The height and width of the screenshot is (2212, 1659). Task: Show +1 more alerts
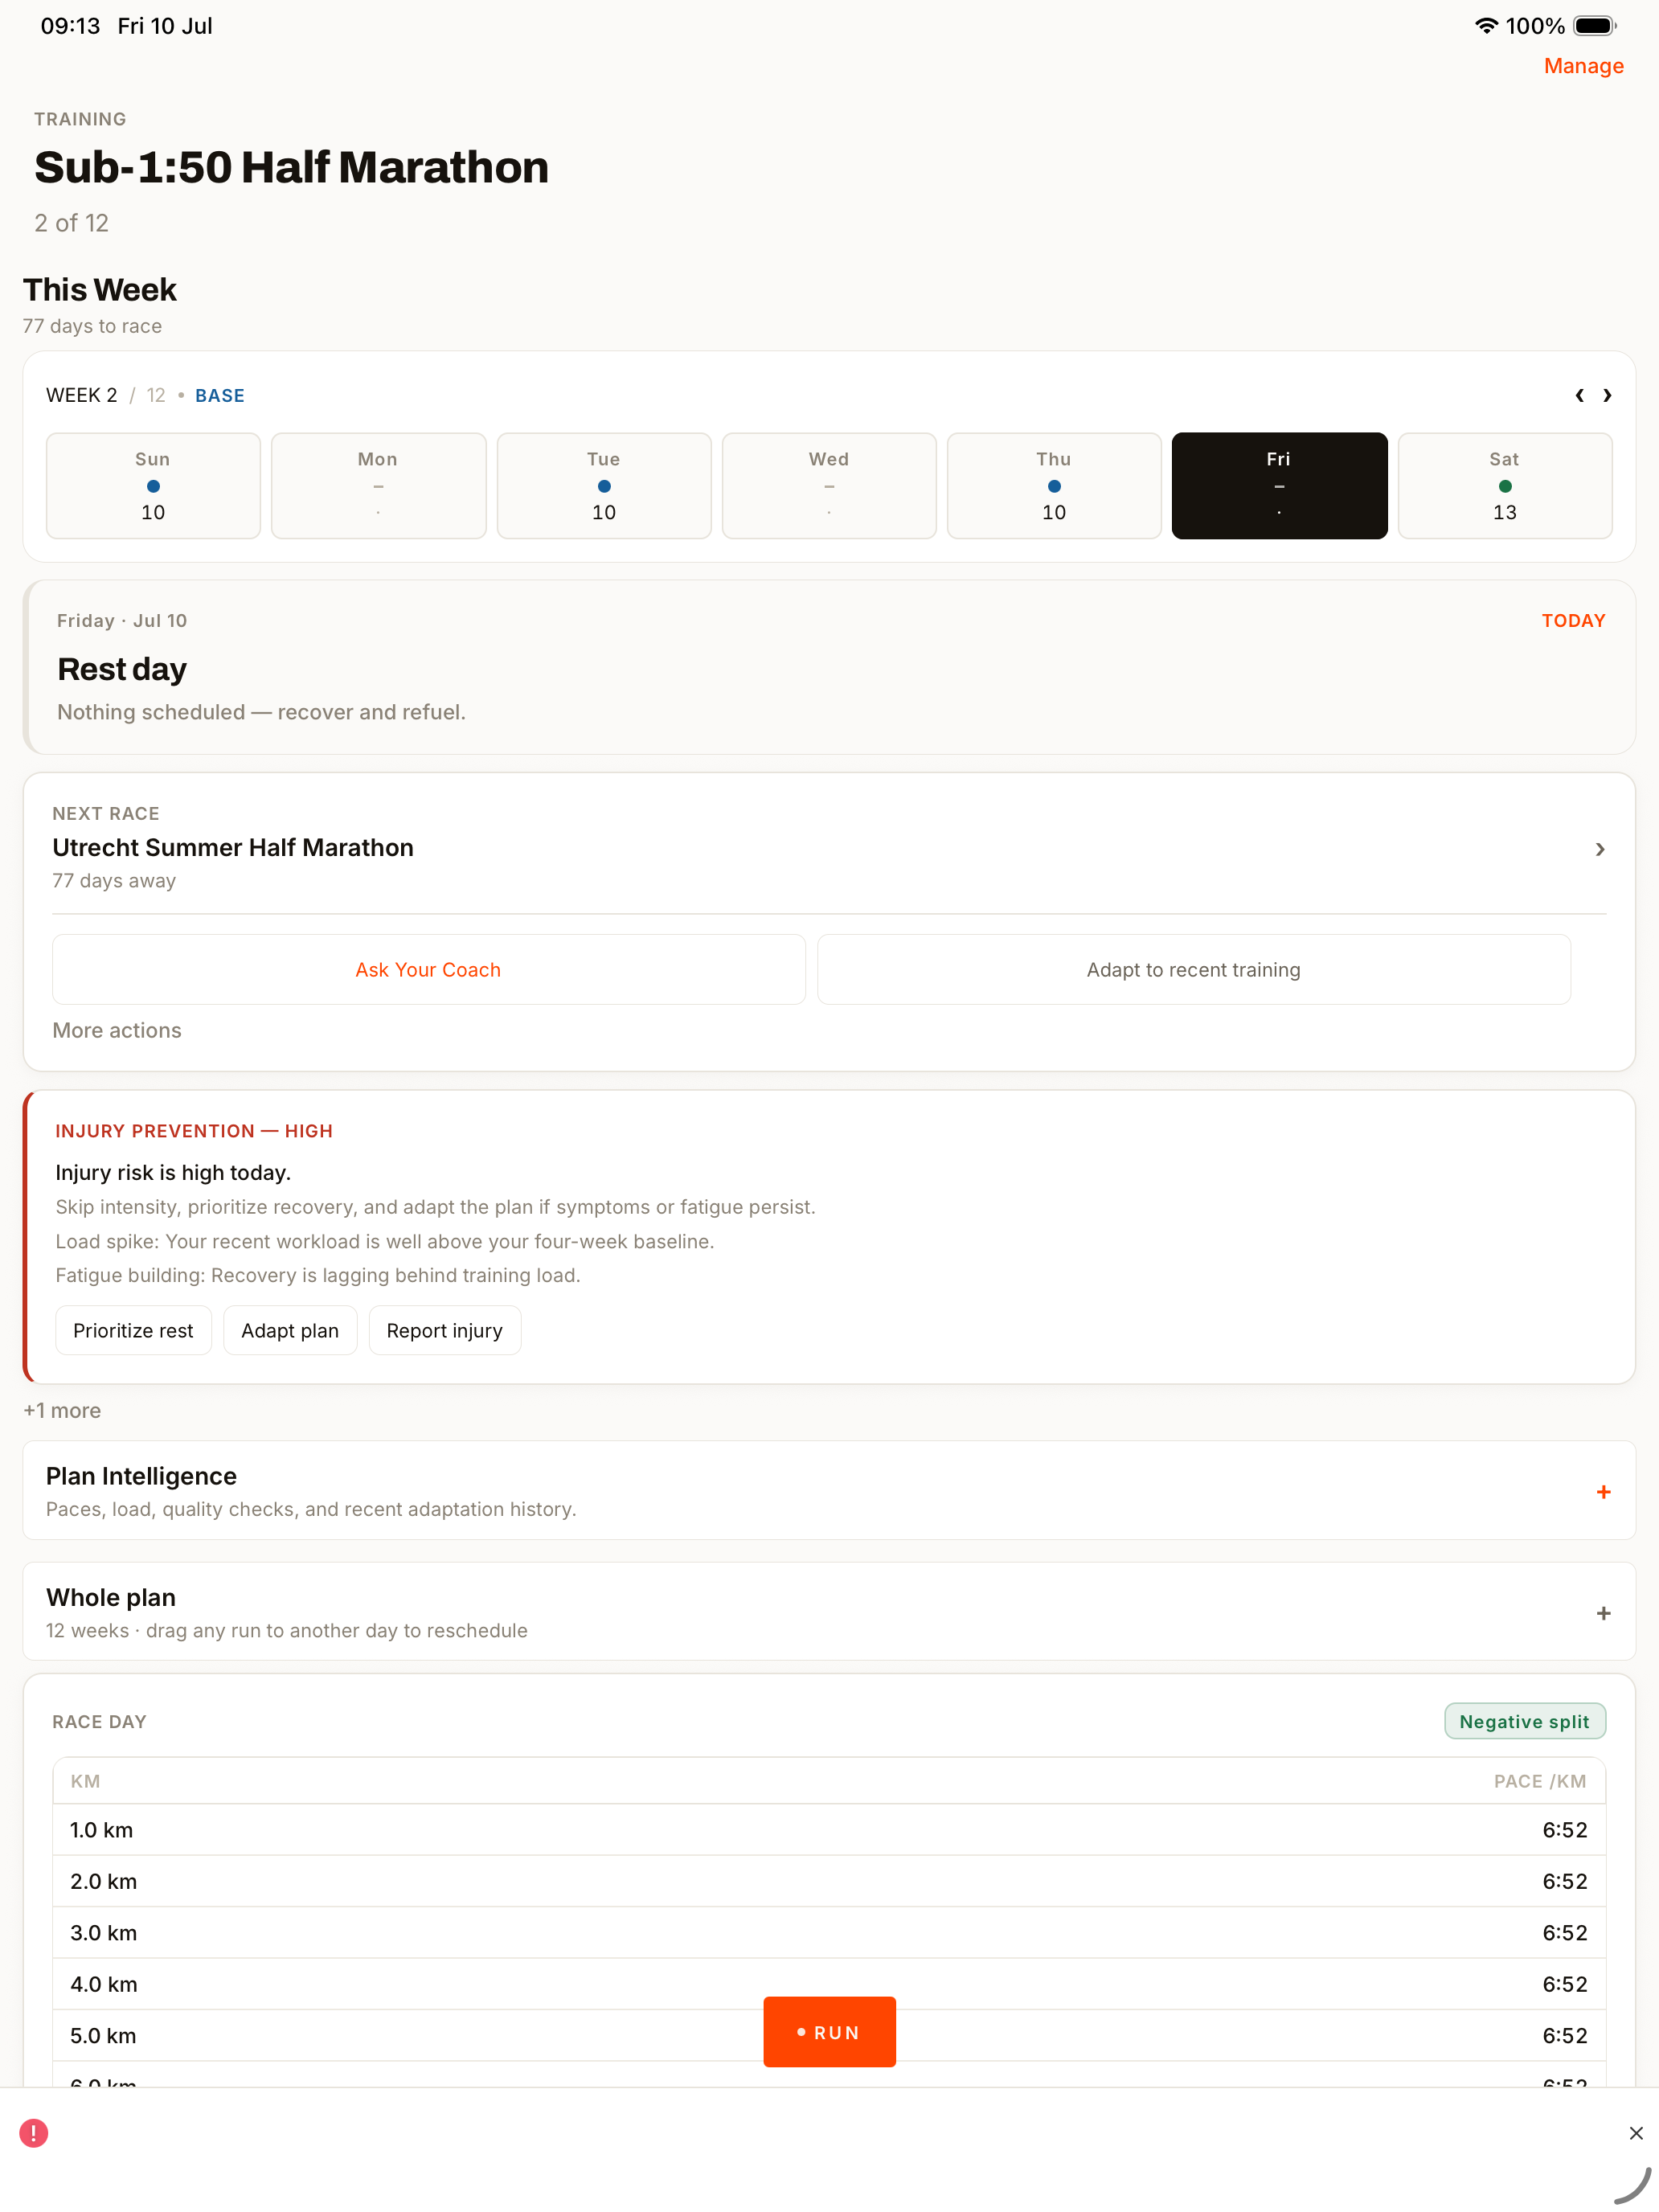tap(62, 1410)
